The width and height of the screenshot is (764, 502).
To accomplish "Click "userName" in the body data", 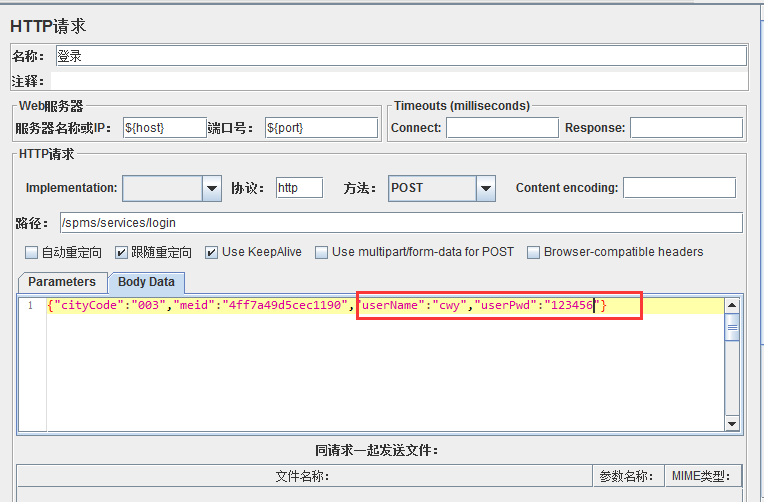I will pyautogui.click(x=390, y=306).
